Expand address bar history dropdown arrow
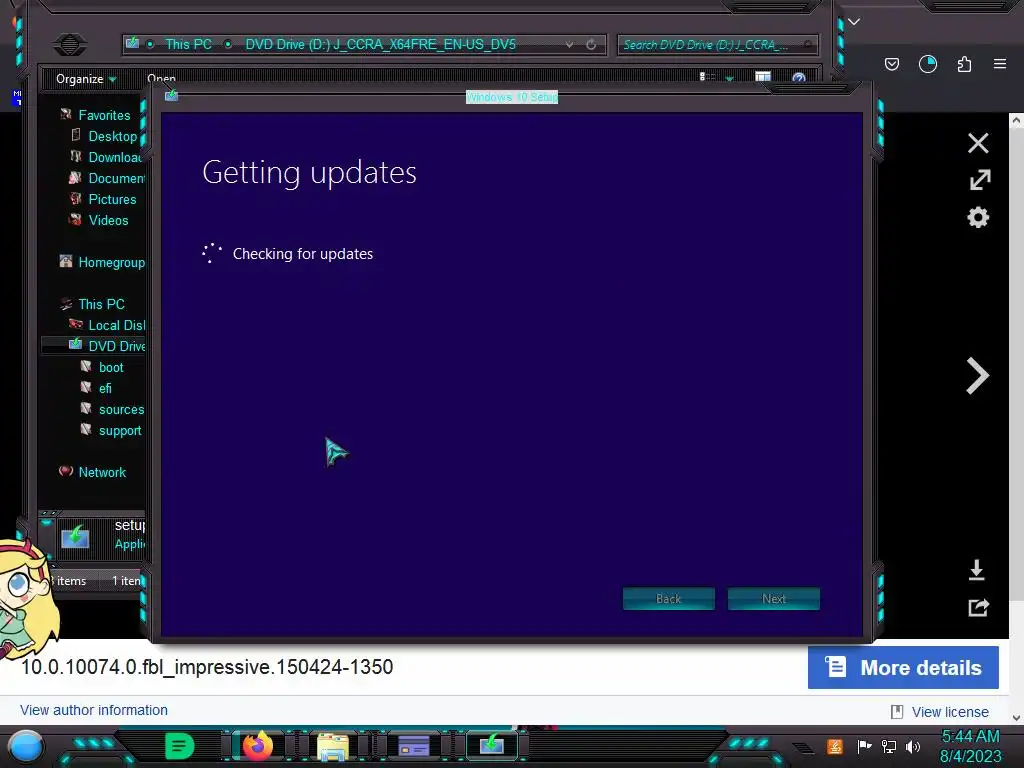 click(x=569, y=44)
